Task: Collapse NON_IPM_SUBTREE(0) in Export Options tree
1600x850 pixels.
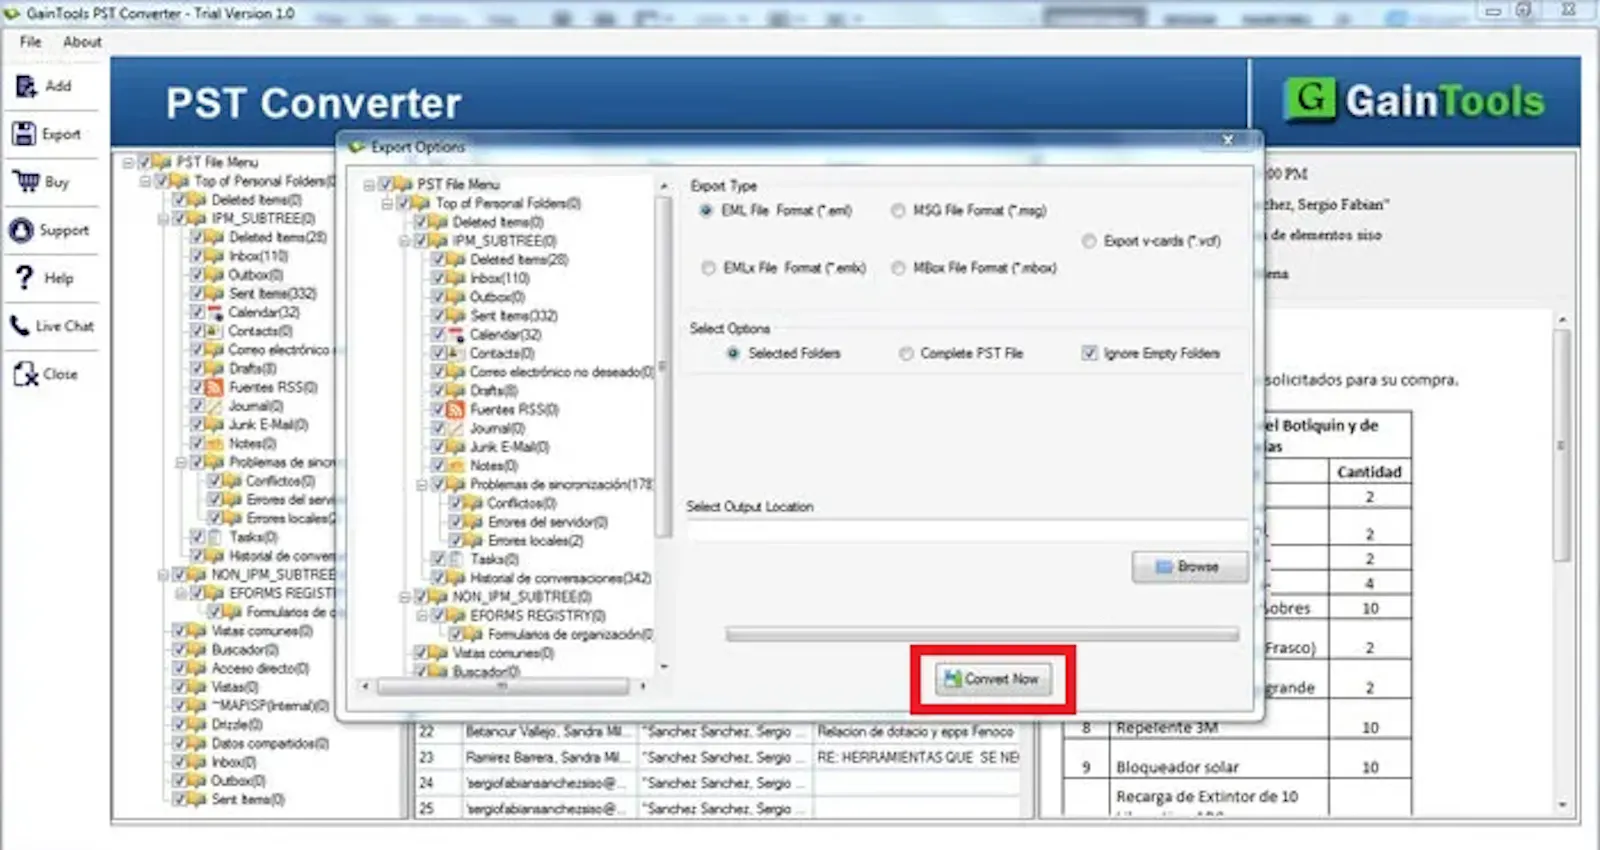Action: tap(405, 597)
